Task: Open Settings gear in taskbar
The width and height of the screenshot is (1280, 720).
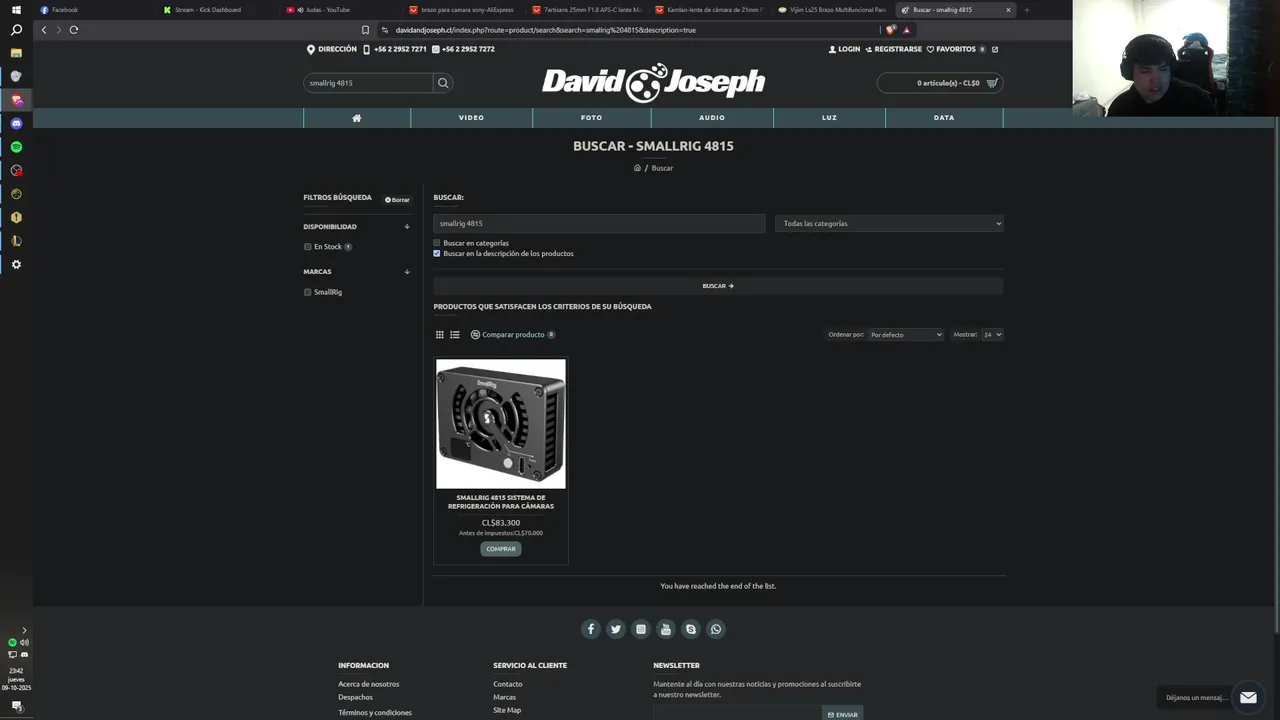Action: tap(16, 265)
